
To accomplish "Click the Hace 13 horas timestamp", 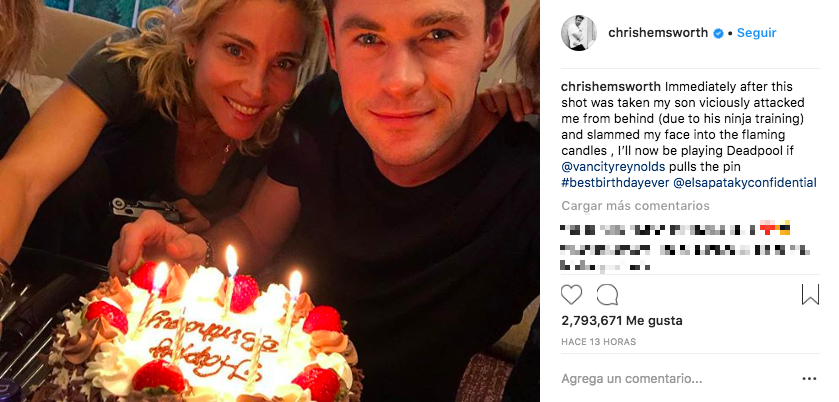I will point(598,342).
